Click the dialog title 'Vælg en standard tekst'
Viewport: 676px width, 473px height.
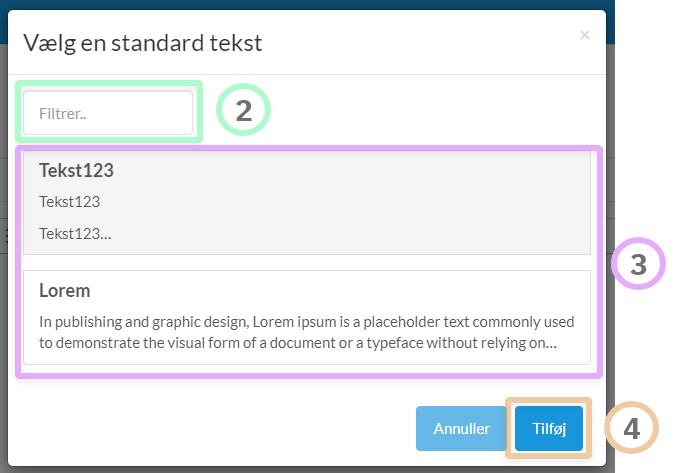tap(143, 42)
